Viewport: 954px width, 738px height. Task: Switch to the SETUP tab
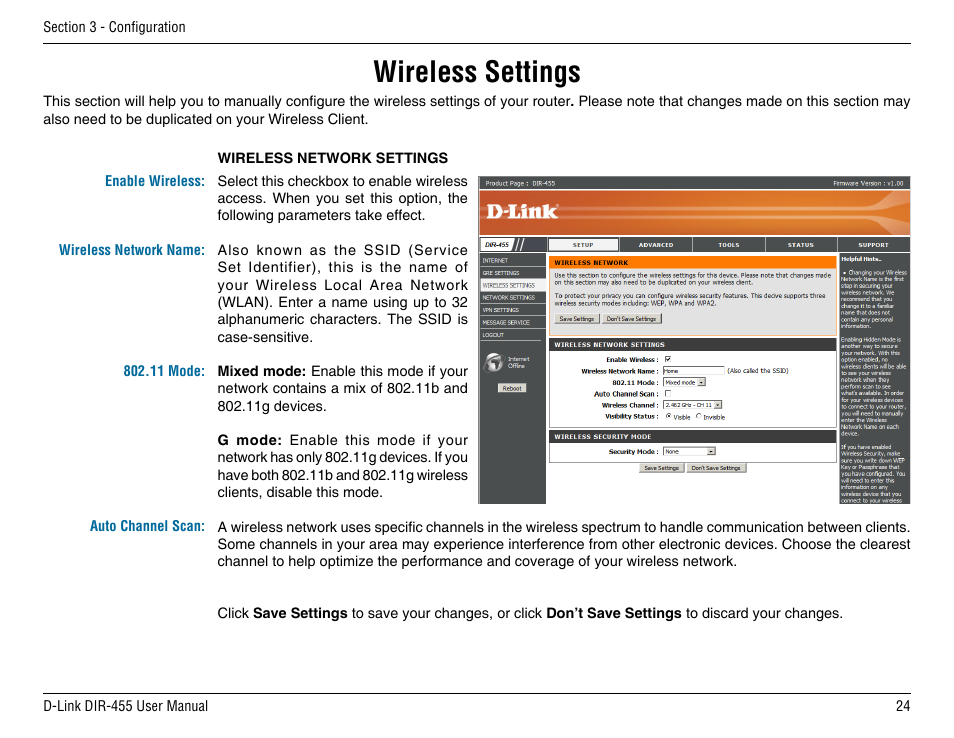(583, 245)
